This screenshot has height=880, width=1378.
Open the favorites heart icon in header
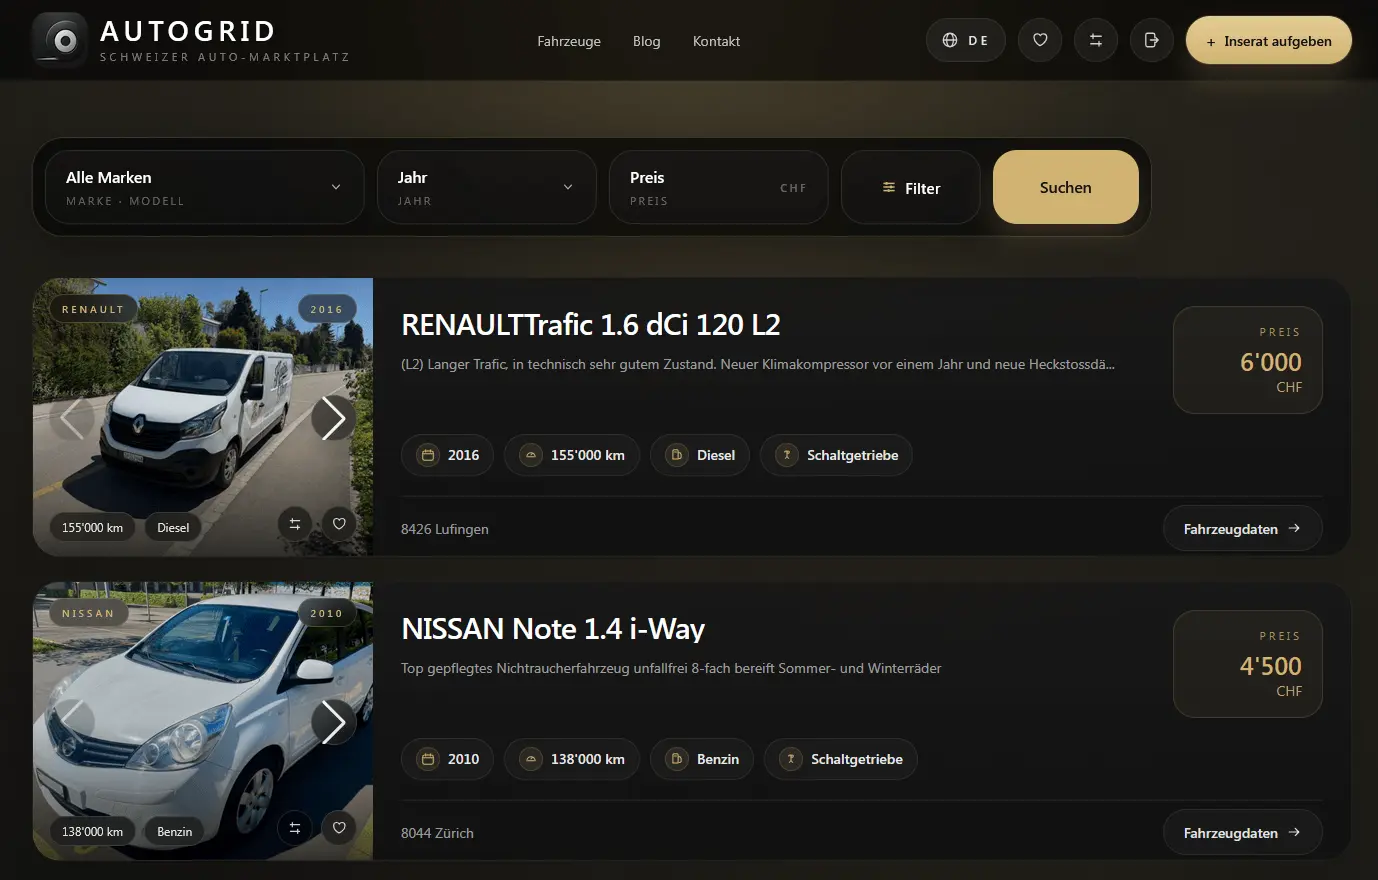1040,40
